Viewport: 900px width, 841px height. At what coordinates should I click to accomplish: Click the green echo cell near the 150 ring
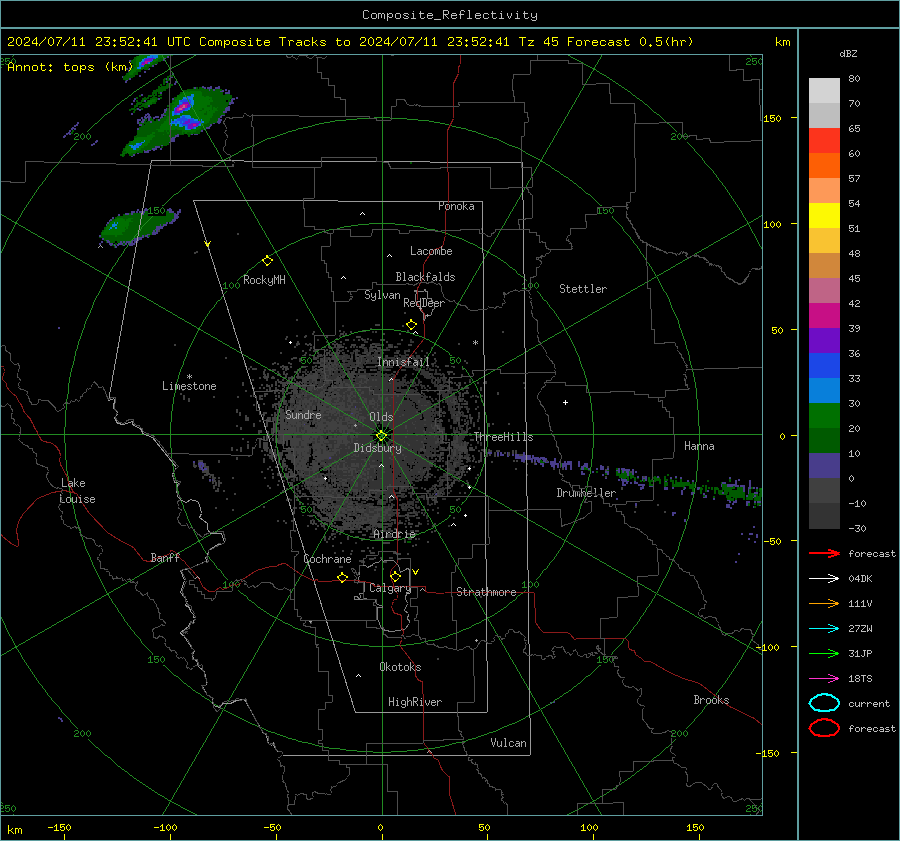click(139, 226)
